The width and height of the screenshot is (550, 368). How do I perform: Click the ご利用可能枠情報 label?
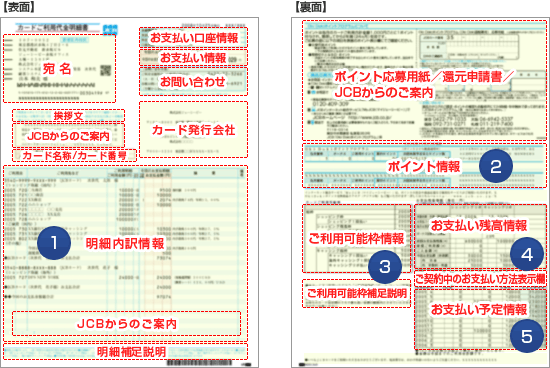click(356, 239)
